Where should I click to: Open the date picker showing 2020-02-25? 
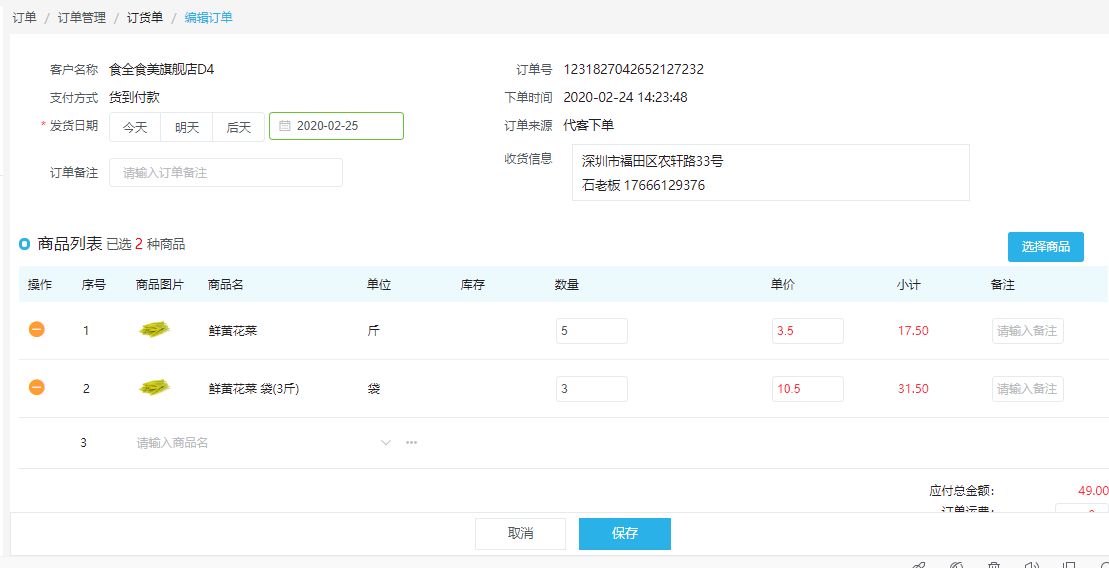tap(337, 126)
